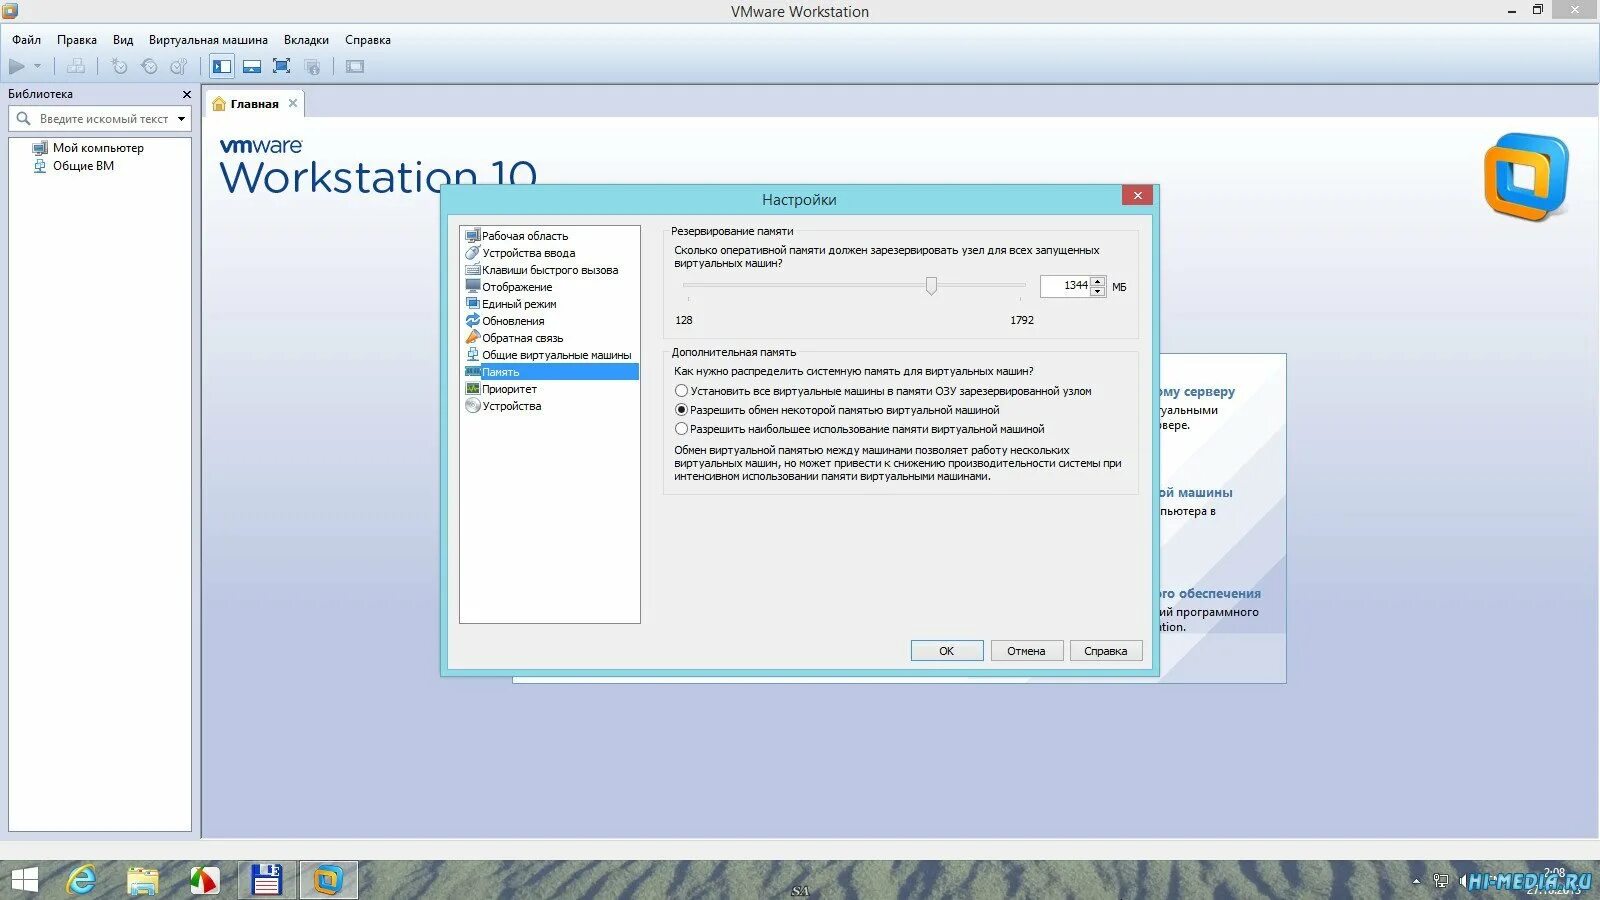
Task: Select Обратная связь settings category
Action: 522,338
